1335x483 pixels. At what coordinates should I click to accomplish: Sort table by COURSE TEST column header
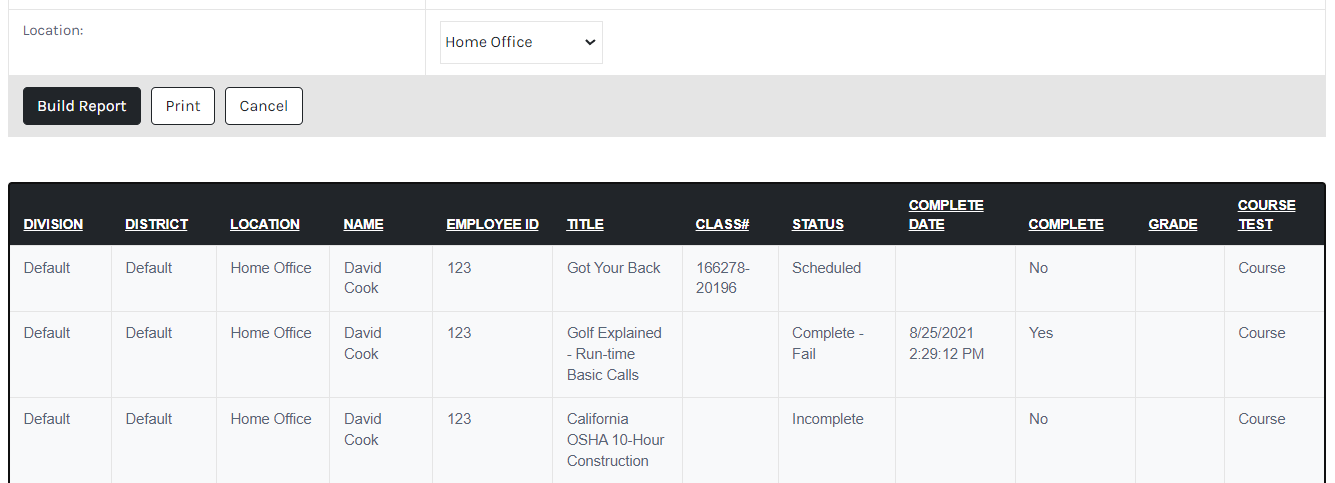1266,215
